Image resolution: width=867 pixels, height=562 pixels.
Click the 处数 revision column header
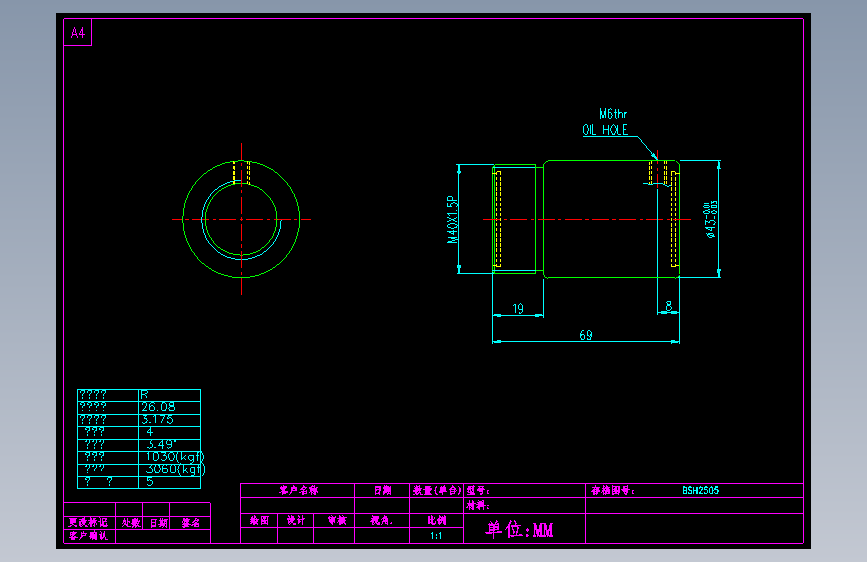(x=131, y=523)
